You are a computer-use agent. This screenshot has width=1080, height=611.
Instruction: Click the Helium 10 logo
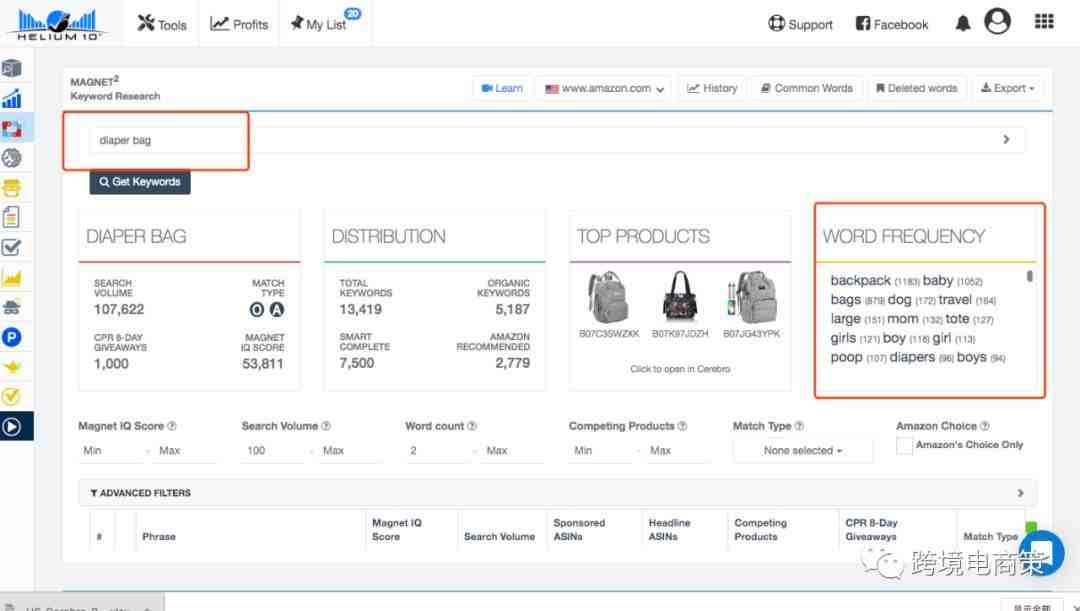tap(58, 23)
